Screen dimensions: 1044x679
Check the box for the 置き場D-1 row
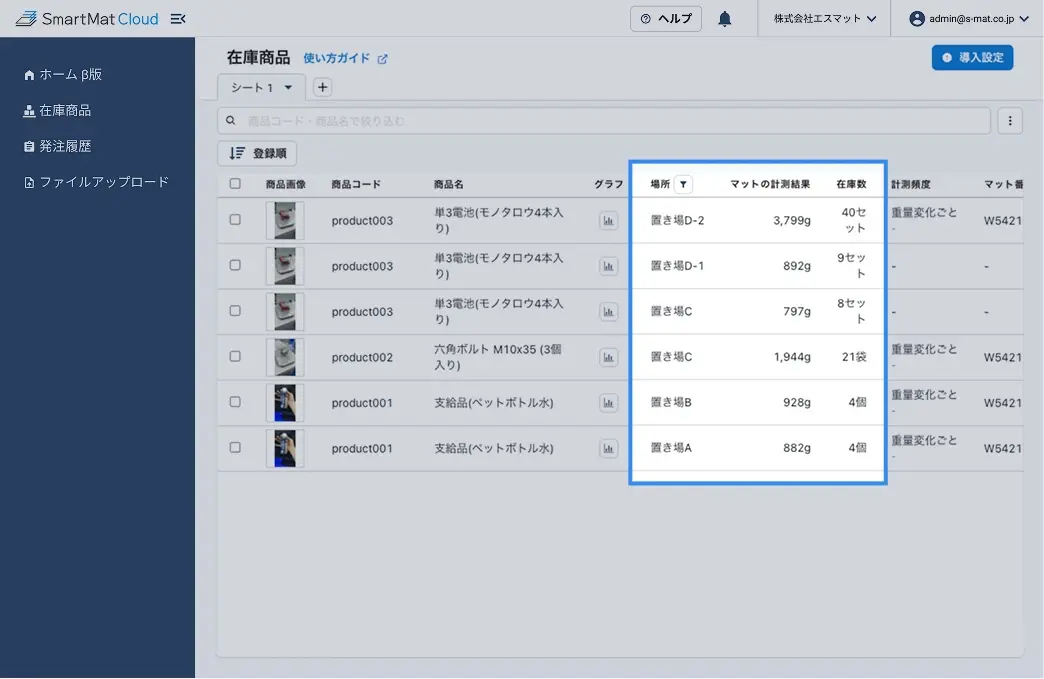(x=235, y=265)
